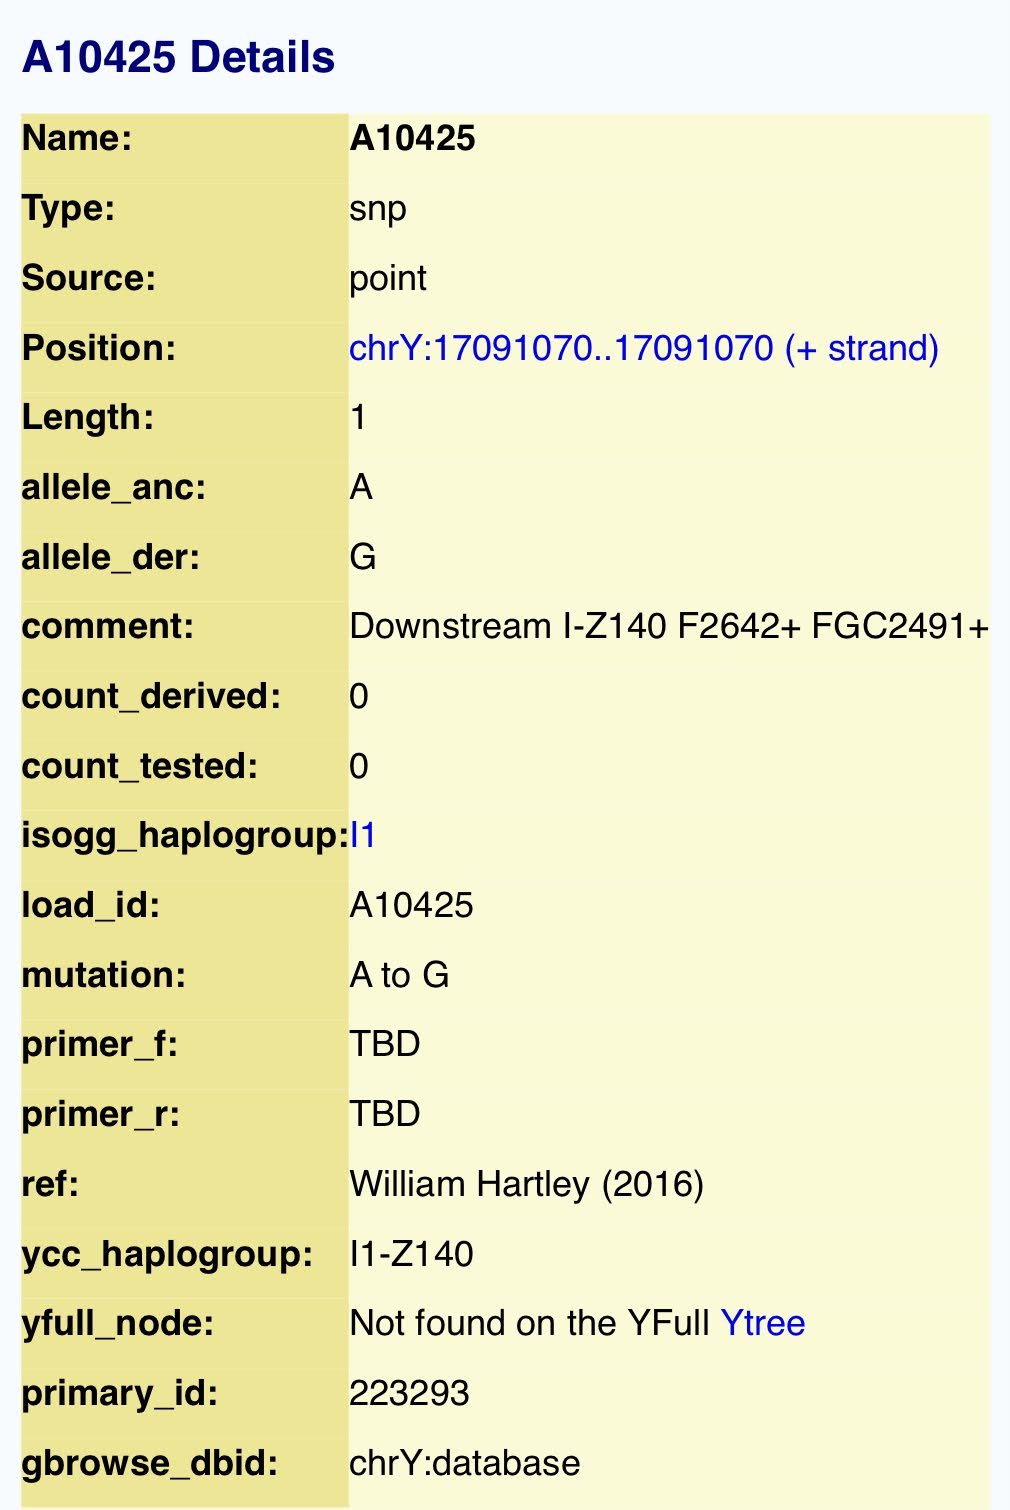
Task: Click the count_derived value
Action: pos(359,696)
